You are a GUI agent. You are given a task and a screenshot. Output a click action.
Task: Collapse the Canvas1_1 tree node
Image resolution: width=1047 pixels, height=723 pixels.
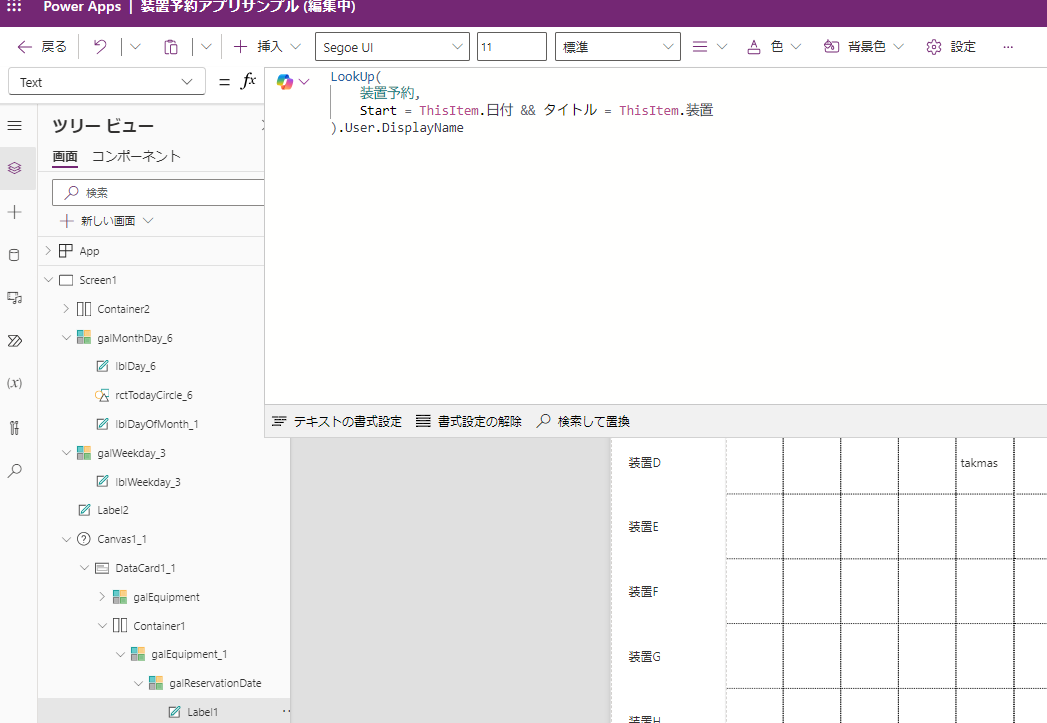click(x=66, y=539)
